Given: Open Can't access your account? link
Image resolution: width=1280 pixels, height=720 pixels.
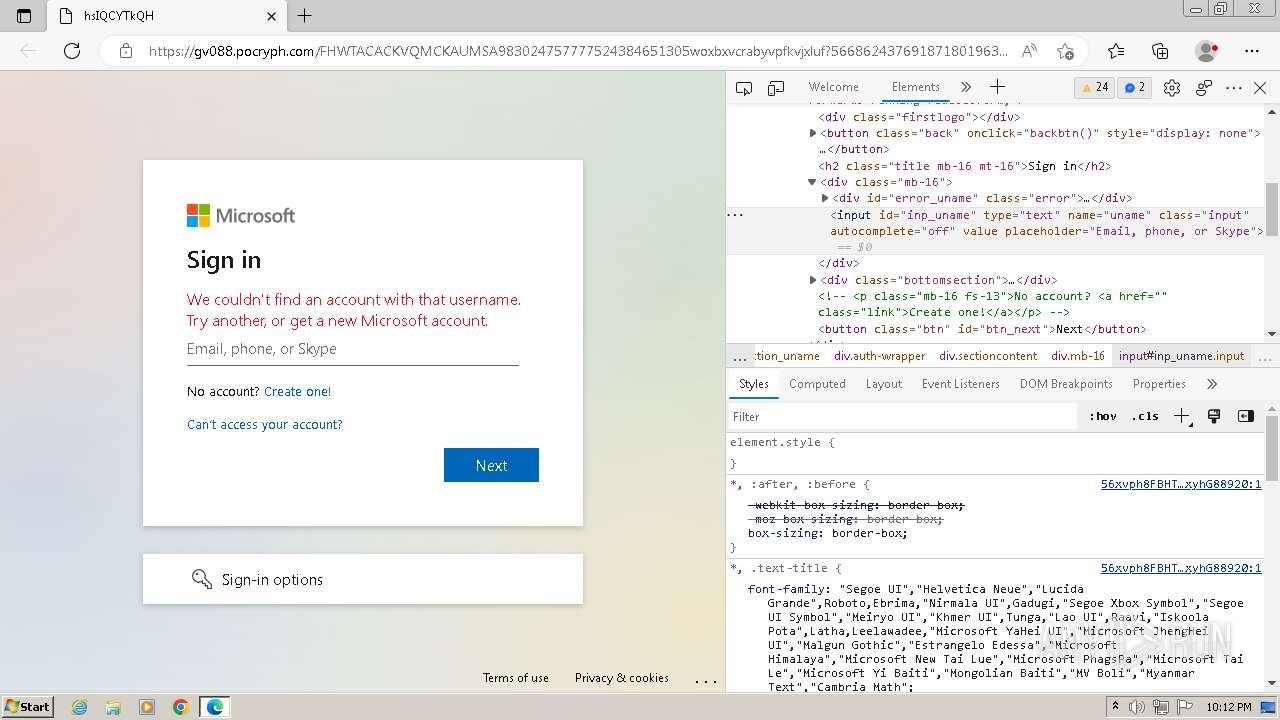Looking at the screenshot, I should point(265,425).
